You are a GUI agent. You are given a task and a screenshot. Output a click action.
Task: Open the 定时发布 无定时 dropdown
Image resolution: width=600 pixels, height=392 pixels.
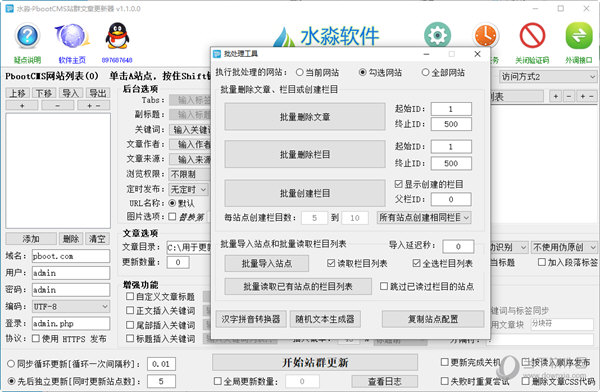pos(189,189)
